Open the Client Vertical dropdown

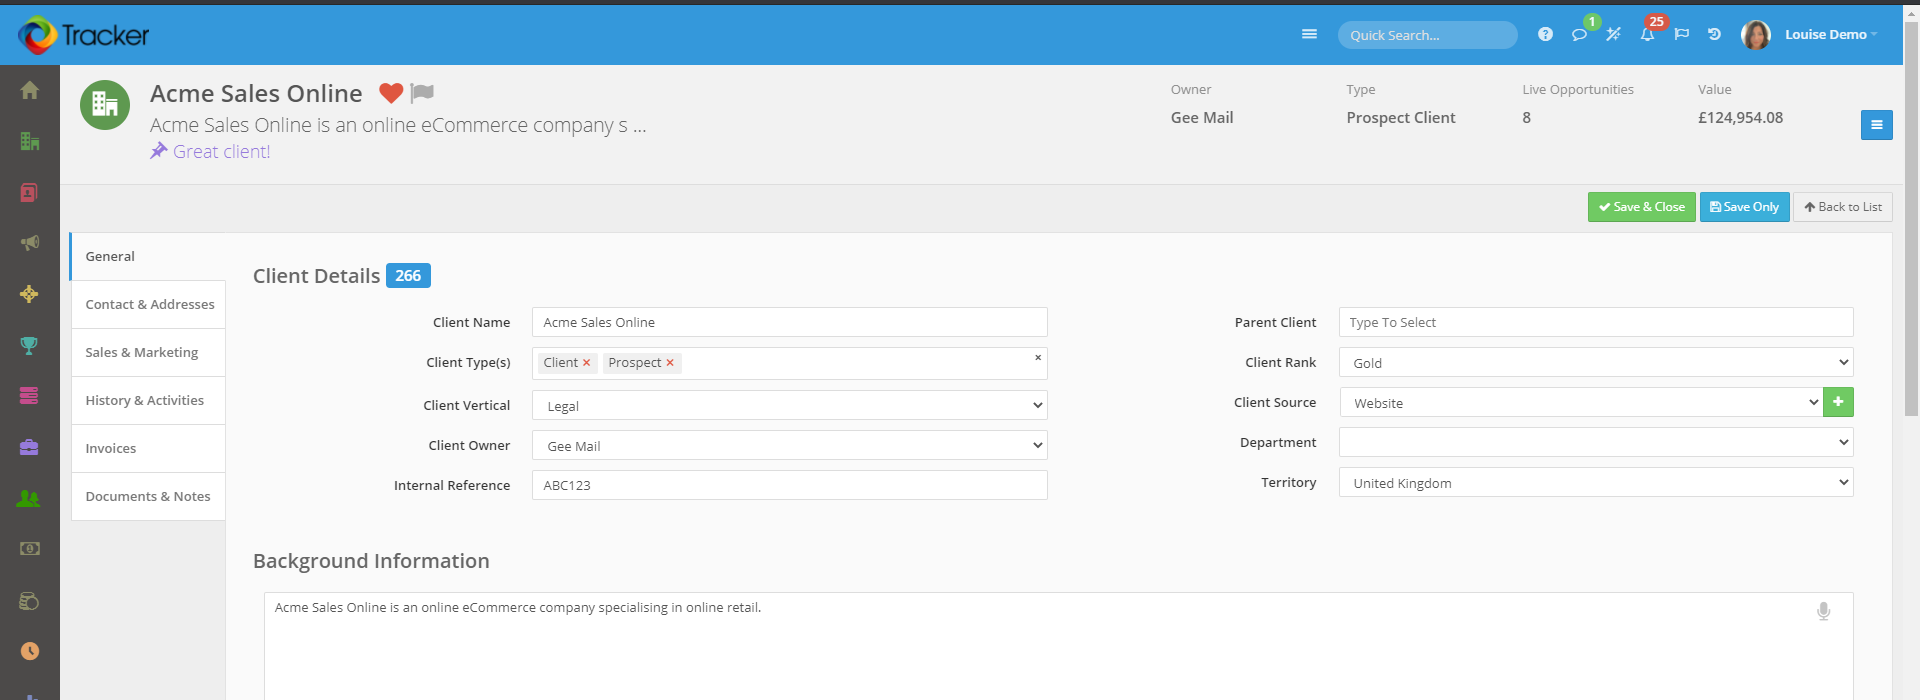[x=789, y=406]
